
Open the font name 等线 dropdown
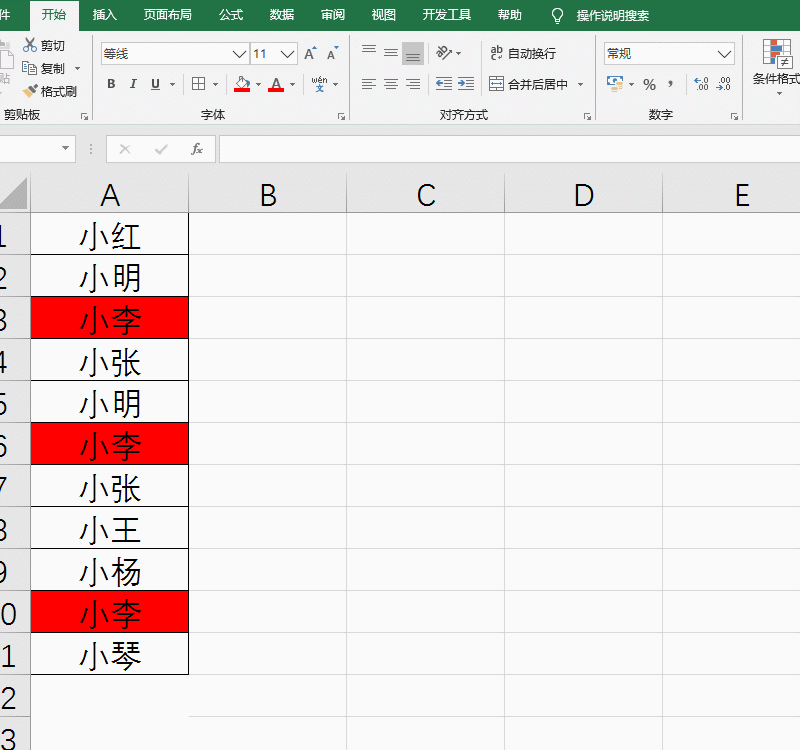[239, 54]
